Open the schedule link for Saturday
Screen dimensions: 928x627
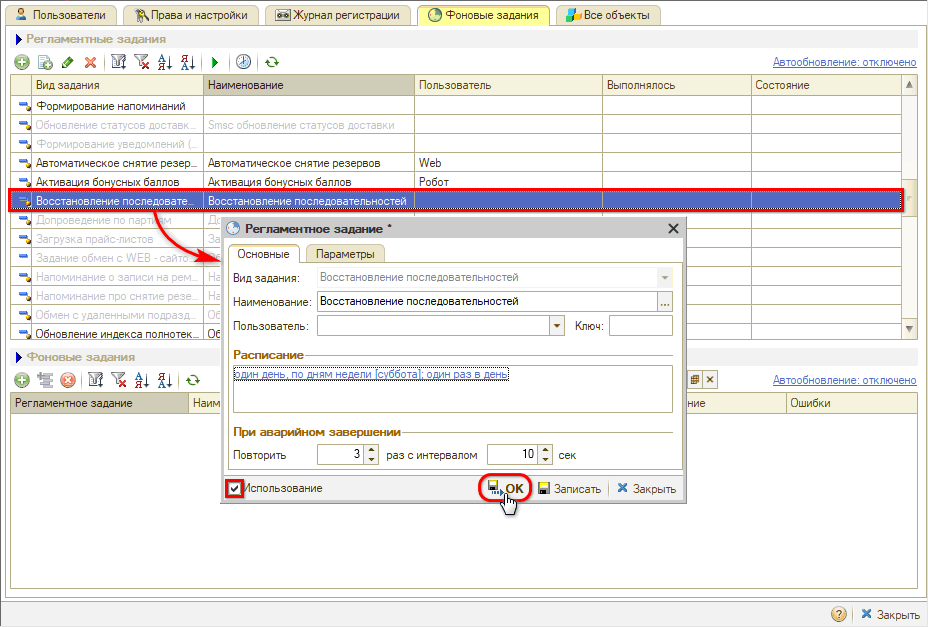[371, 374]
